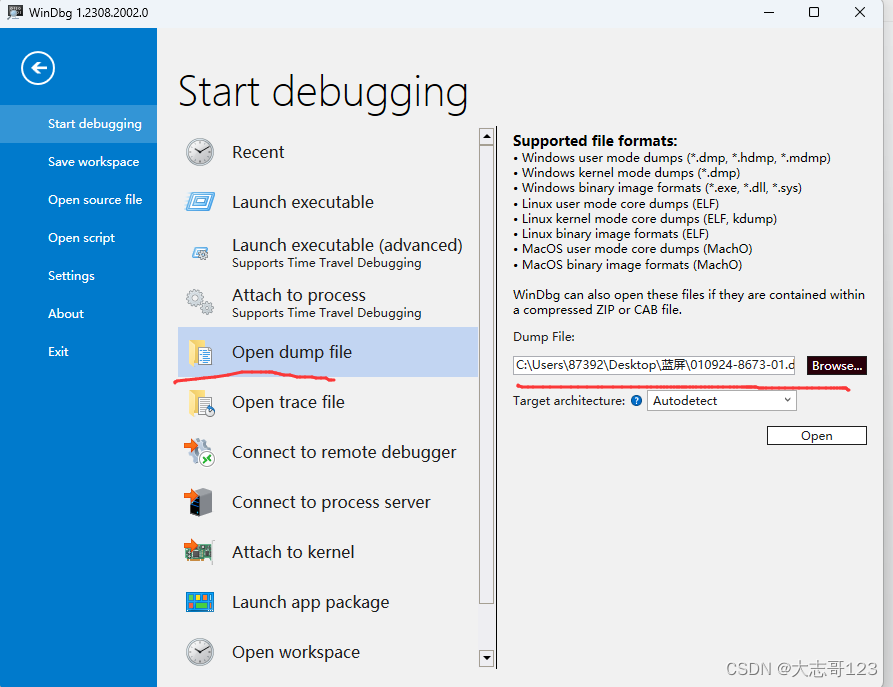Expand the Target architecture Autodetect dropdown
This screenshot has width=893, height=687.
[722, 401]
